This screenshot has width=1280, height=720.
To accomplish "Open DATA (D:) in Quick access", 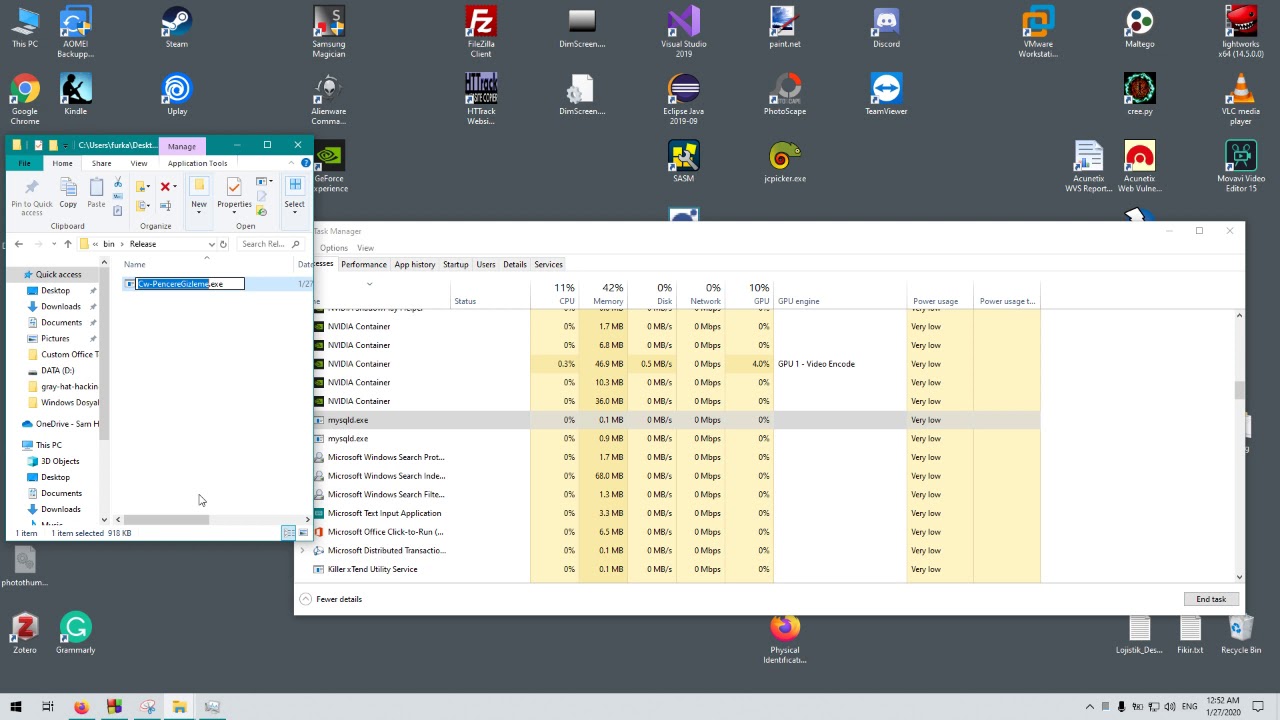I will click(x=57, y=370).
